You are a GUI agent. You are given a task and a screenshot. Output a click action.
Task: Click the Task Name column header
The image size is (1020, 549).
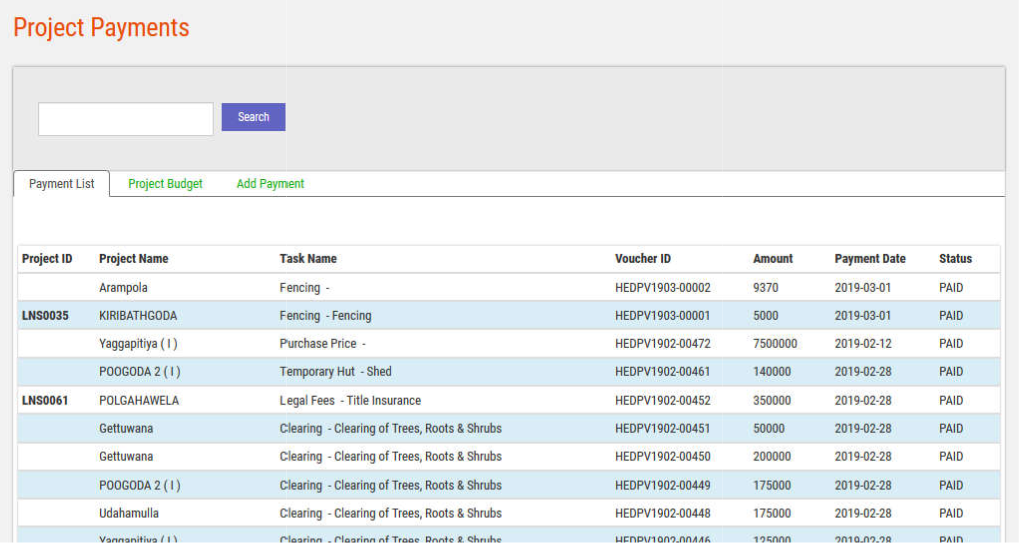(x=308, y=259)
